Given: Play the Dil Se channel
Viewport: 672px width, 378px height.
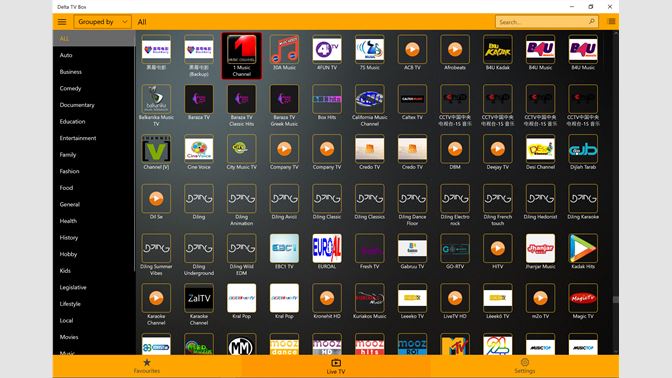Looking at the screenshot, I should point(156,202).
